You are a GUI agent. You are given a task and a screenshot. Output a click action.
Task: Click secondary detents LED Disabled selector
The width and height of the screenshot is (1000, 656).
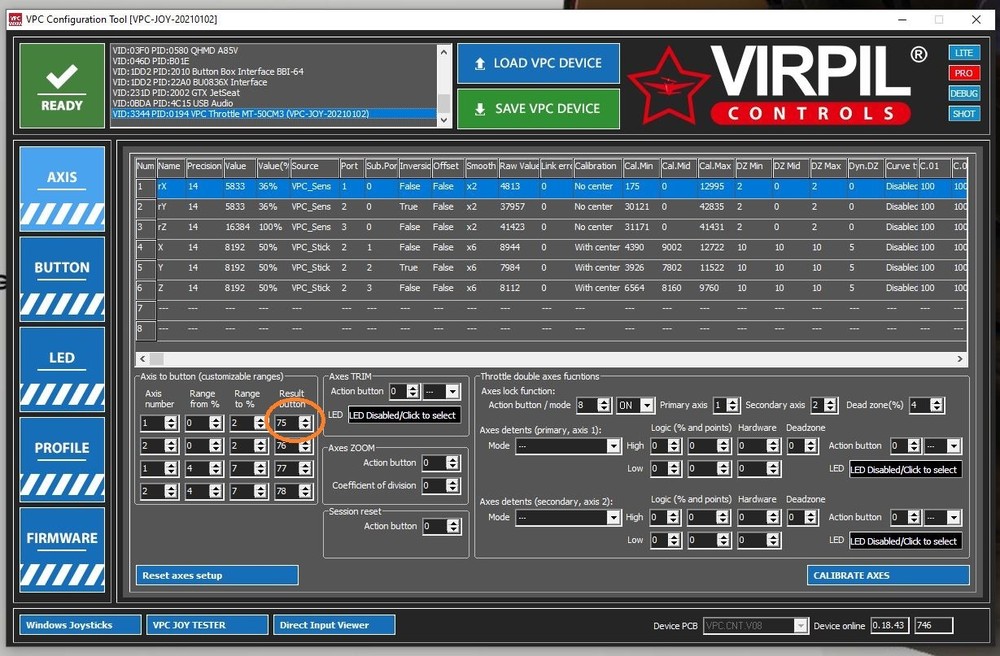[905, 541]
